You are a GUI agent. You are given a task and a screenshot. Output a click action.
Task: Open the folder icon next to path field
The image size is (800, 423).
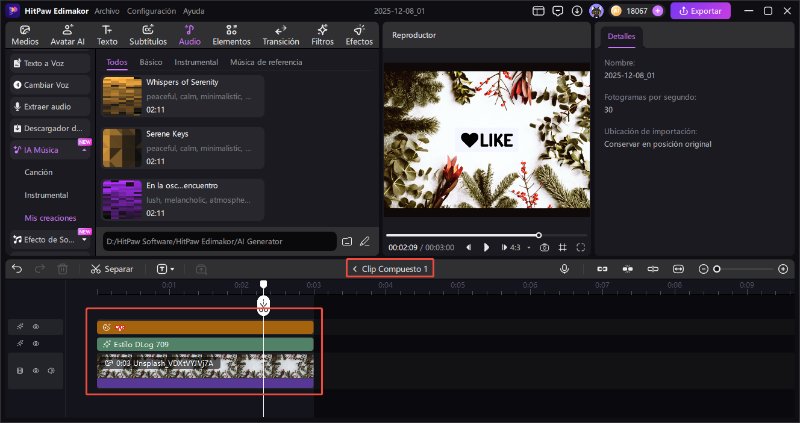pos(347,241)
